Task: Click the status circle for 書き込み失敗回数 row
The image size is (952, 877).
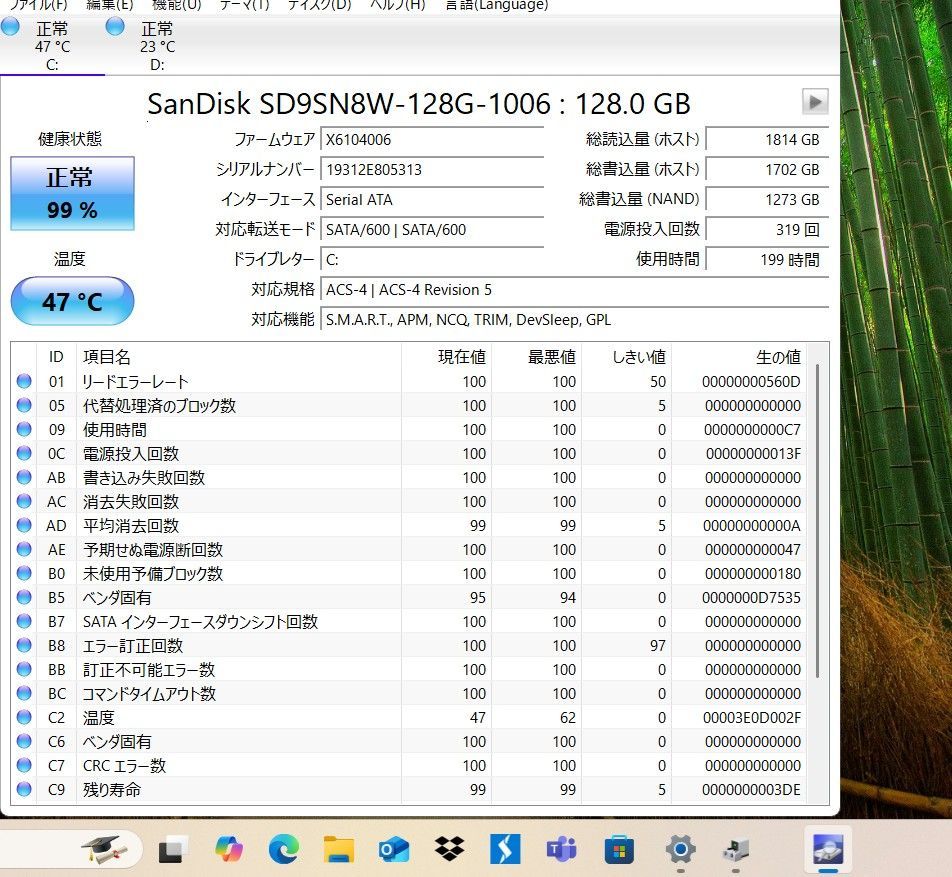Action: [24, 477]
